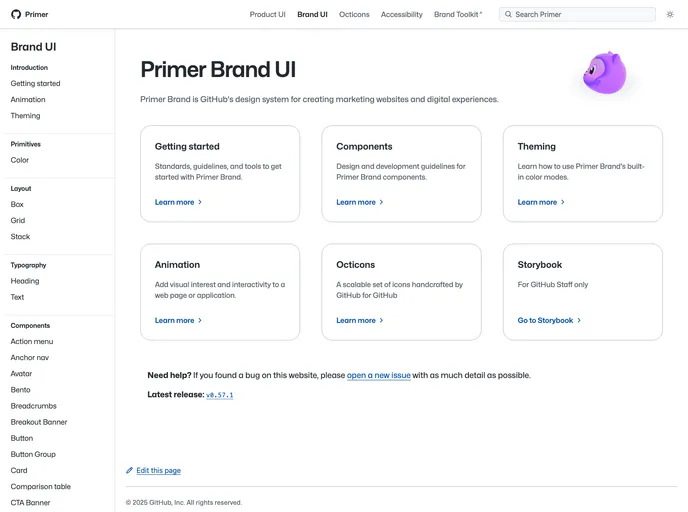Open Octicons in the top navigation
Screen dimensions: 688x512
[x=354, y=14]
